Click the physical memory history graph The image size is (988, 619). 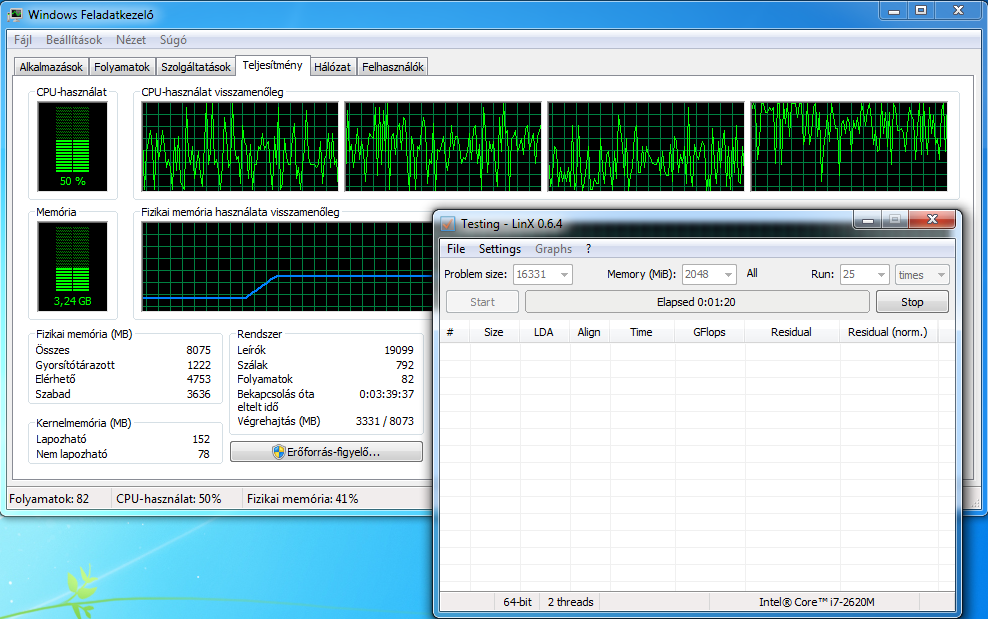[x=287, y=266]
